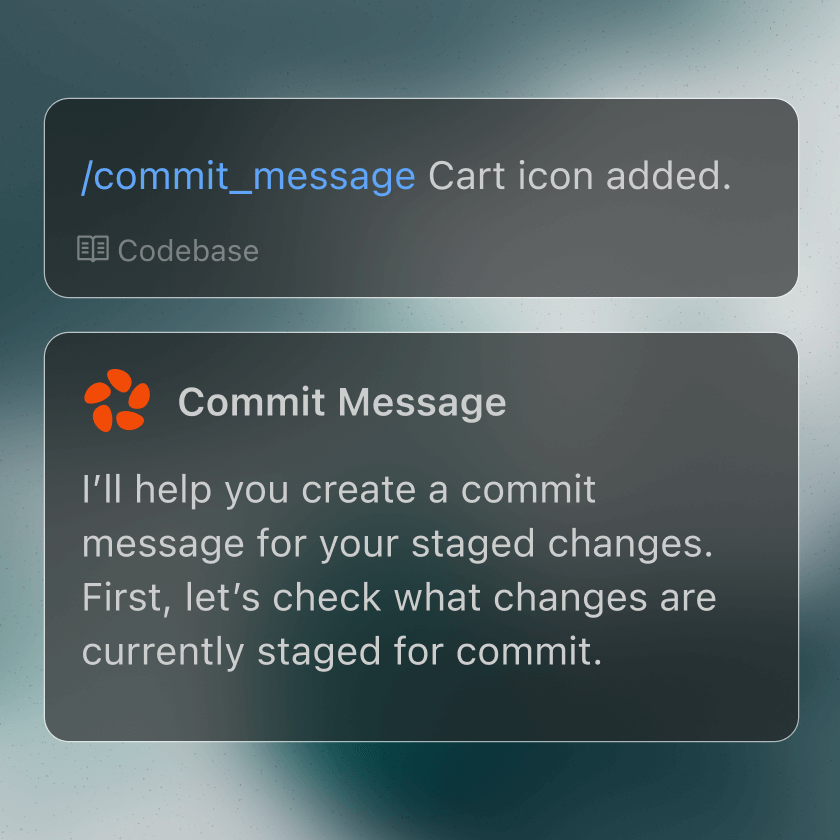Click the "Cart icon added." prompt text
Viewport: 840px width, 840px height.
[x=580, y=176]
